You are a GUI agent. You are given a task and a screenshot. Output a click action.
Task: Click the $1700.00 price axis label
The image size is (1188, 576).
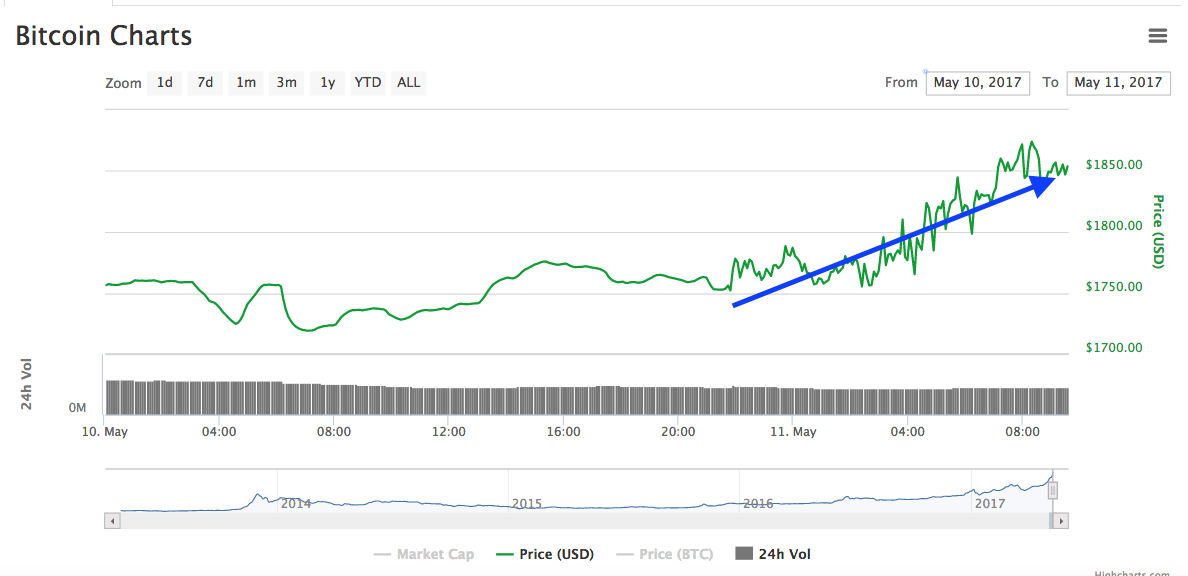coord(1114,349)
